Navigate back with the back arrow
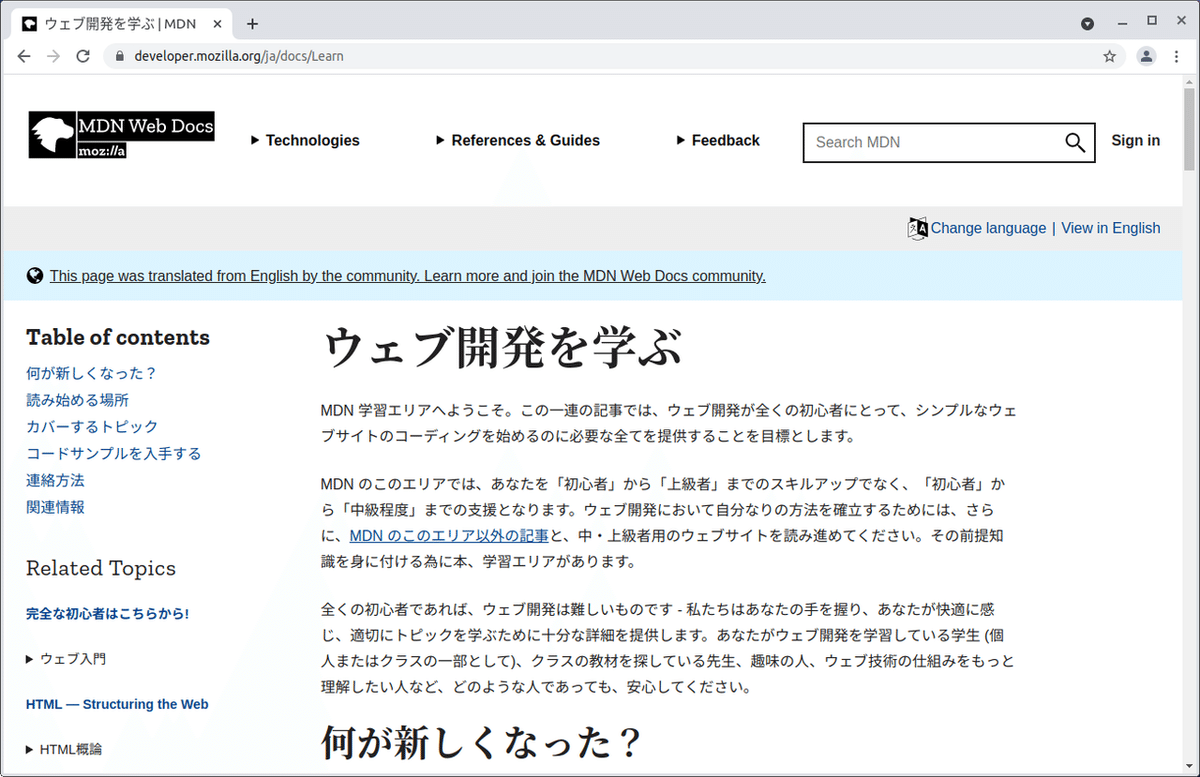Image resolution: width=1200 pixels, height=777 pixels. tap(24, 56)
